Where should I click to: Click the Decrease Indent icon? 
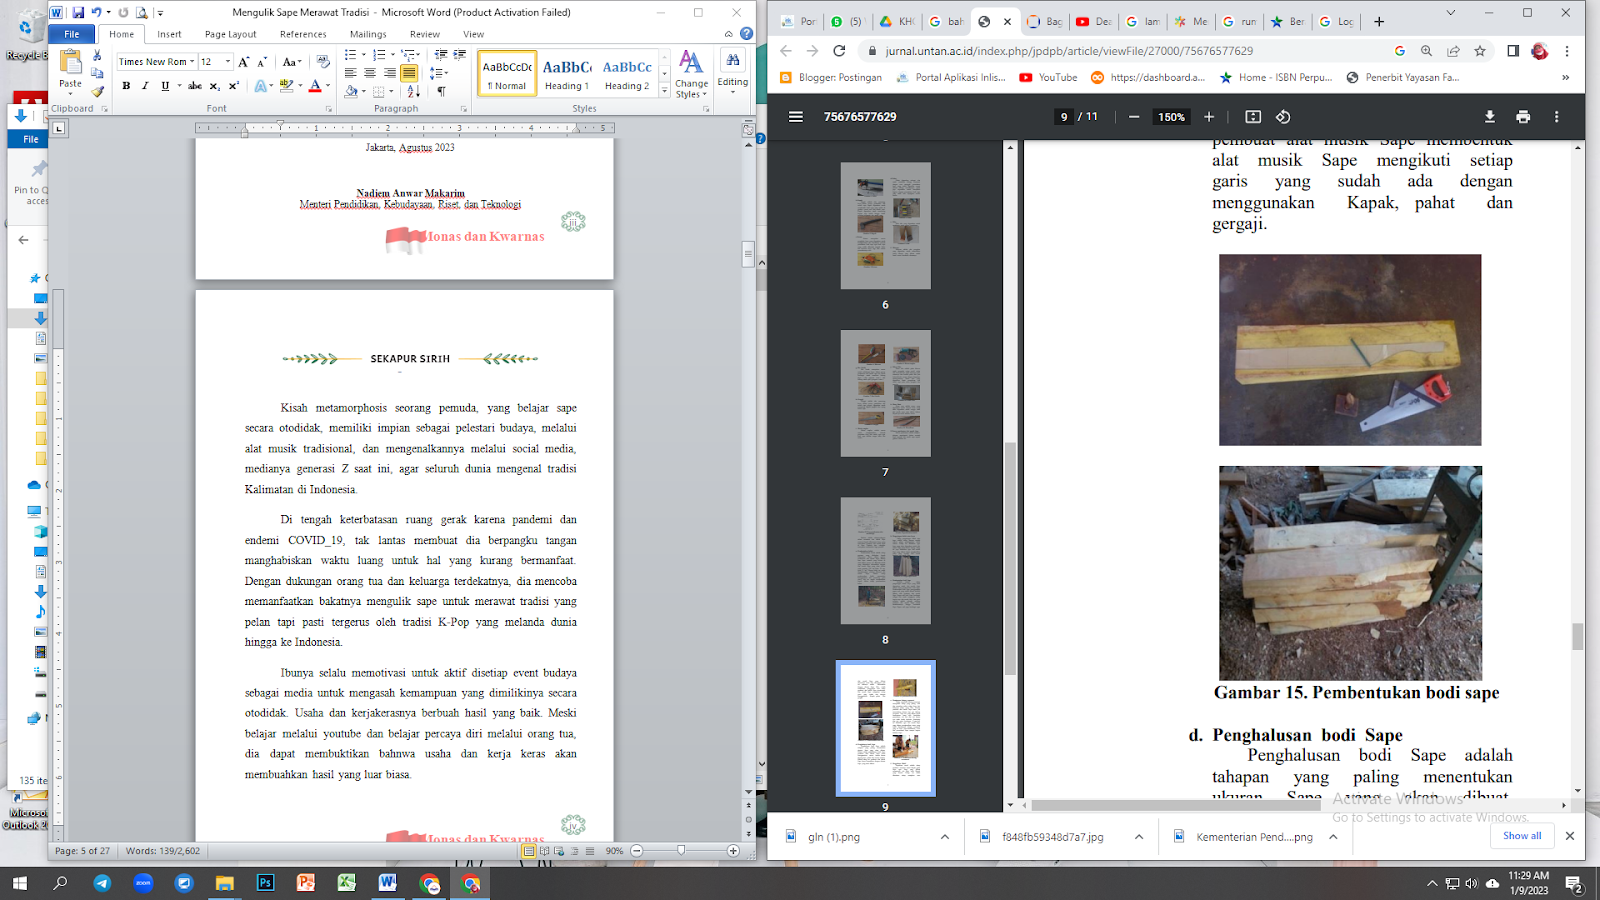pos(441,55)
